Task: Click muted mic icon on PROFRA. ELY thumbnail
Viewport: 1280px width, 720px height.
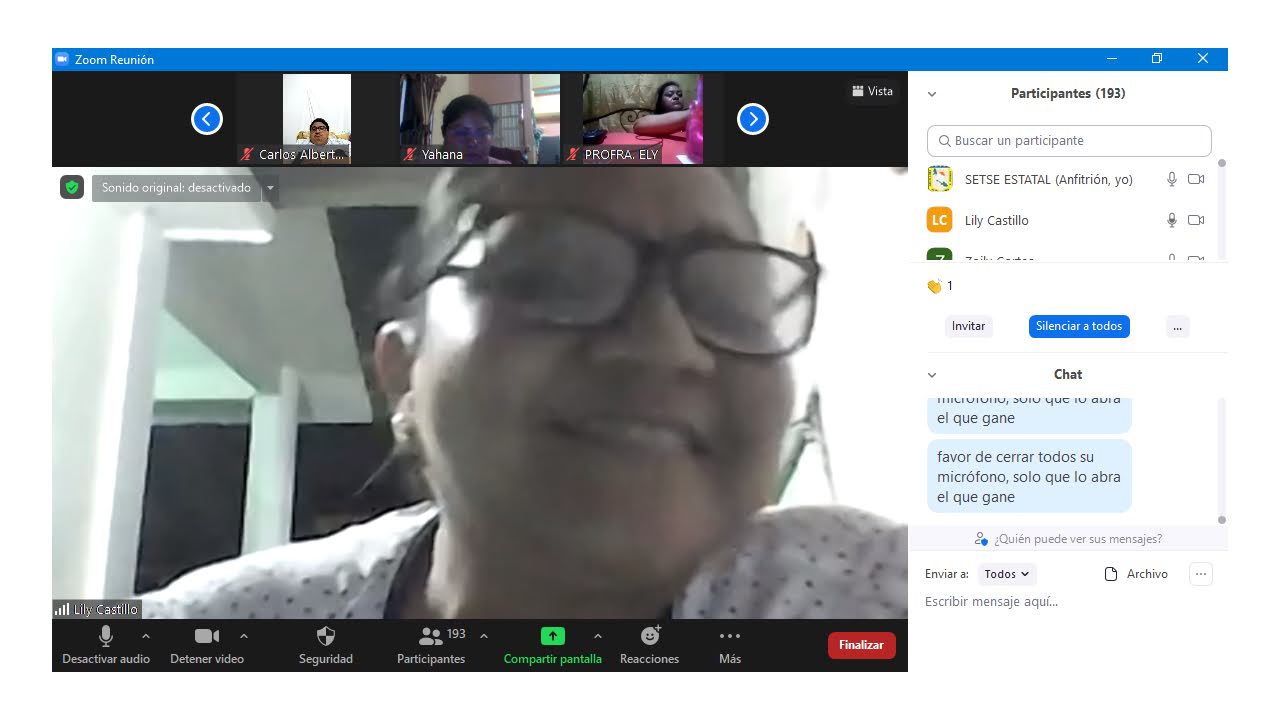Action: (573, 155)
